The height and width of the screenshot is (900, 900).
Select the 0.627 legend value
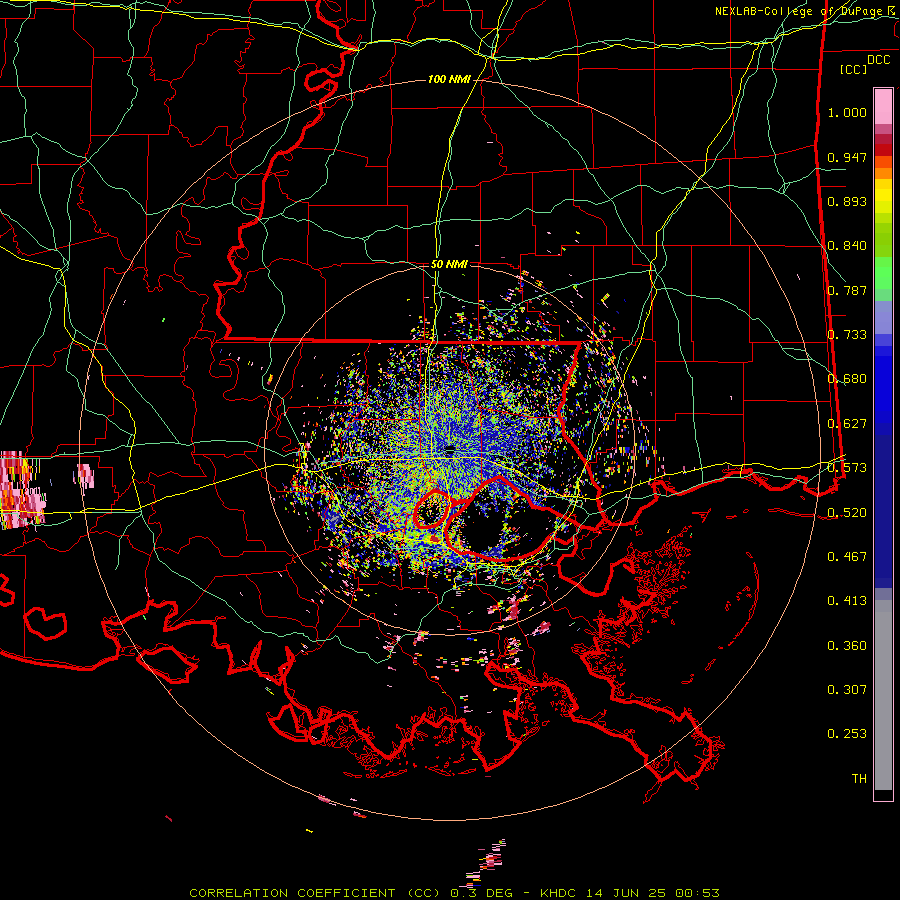point(847,424)
